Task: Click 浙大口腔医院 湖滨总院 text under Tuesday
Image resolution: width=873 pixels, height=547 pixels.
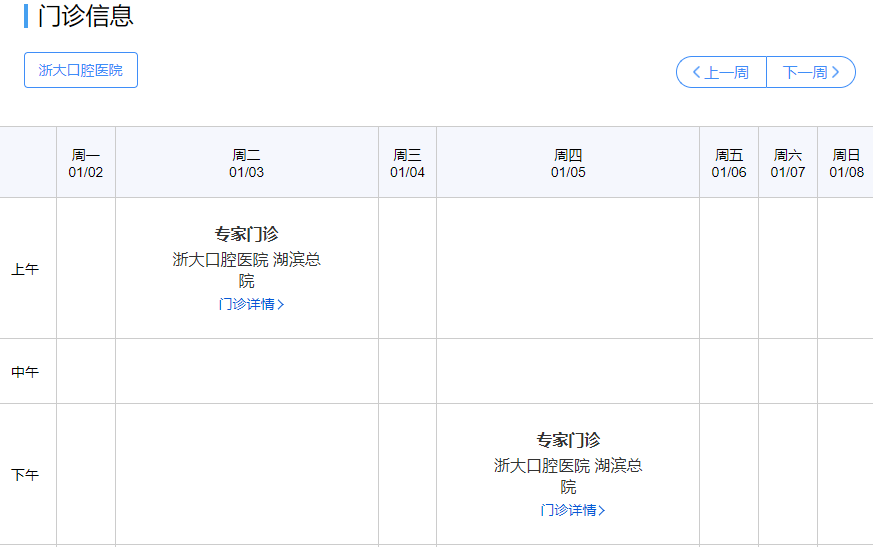Action: click(247, 260)
